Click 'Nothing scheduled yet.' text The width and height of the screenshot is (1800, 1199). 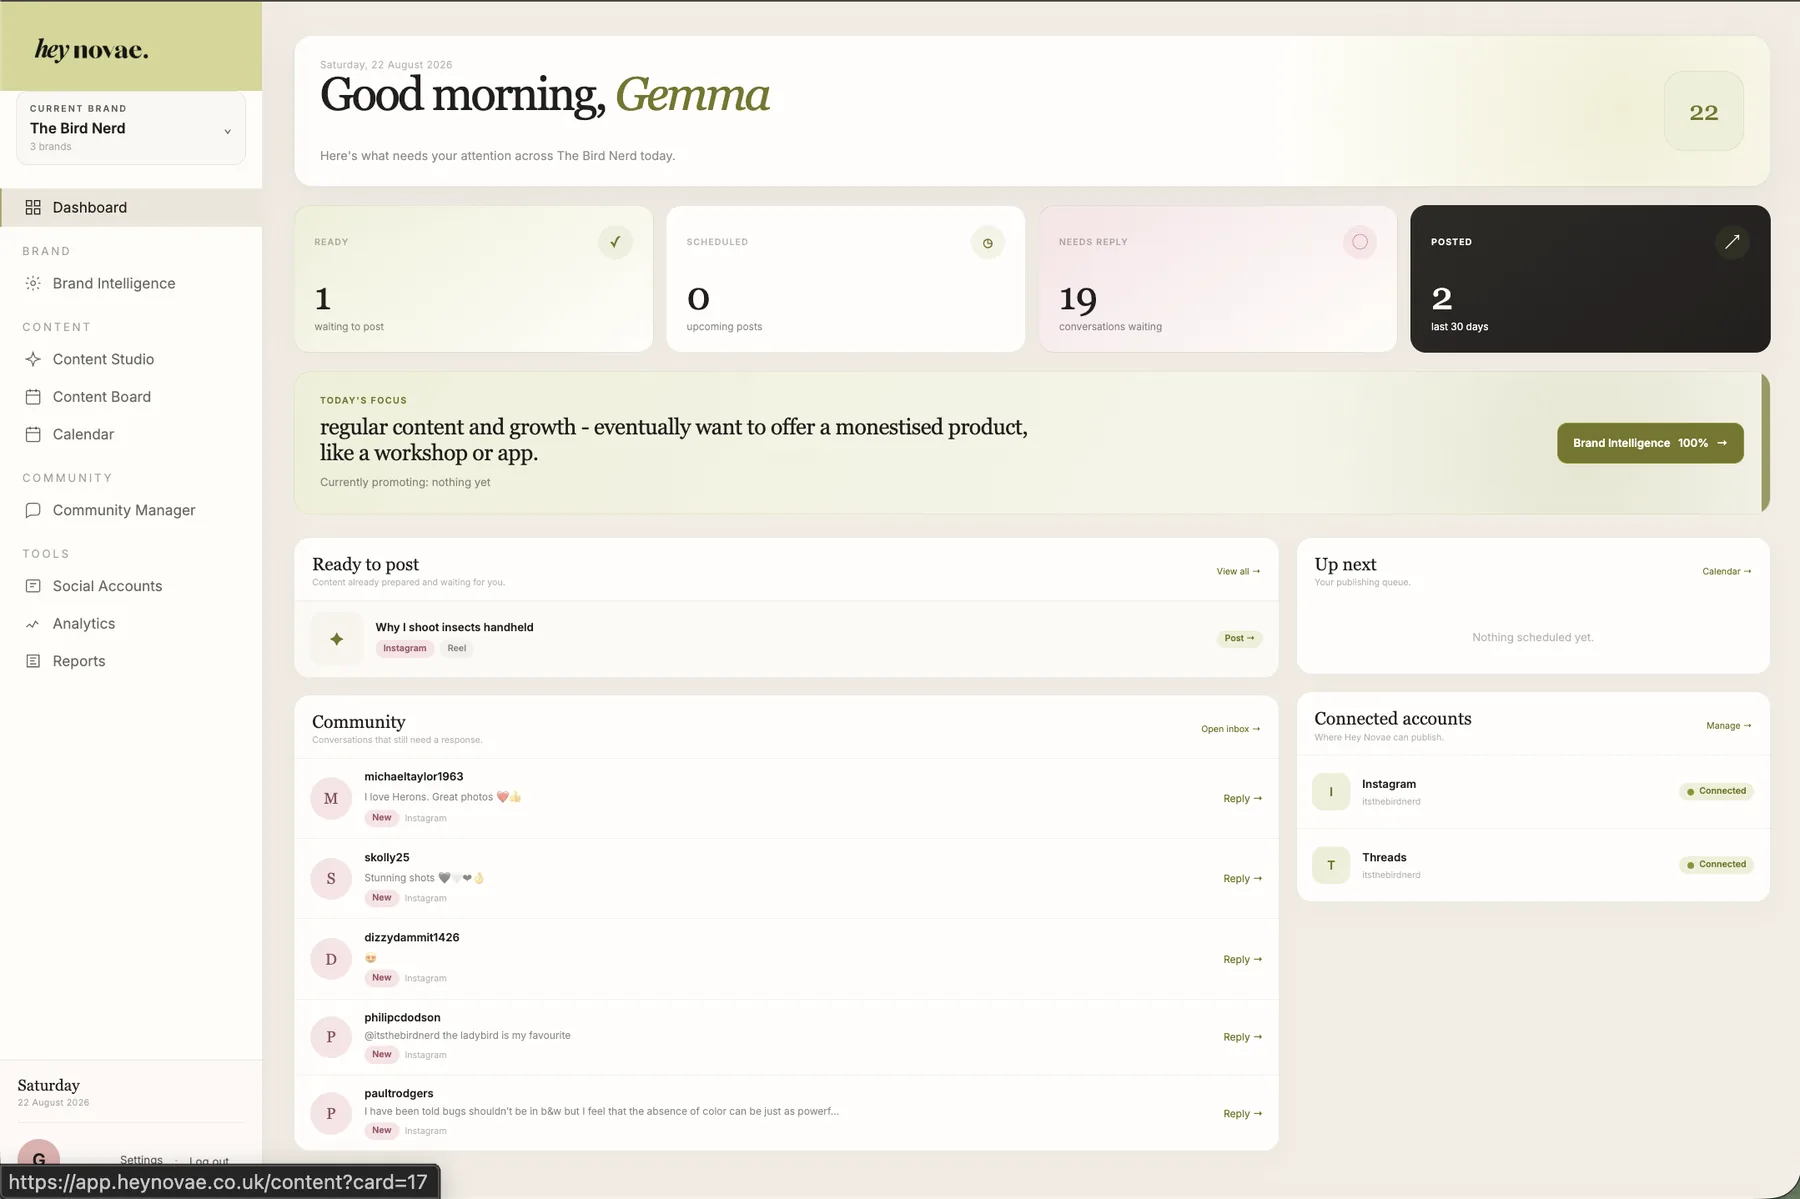click(1532, 637)
